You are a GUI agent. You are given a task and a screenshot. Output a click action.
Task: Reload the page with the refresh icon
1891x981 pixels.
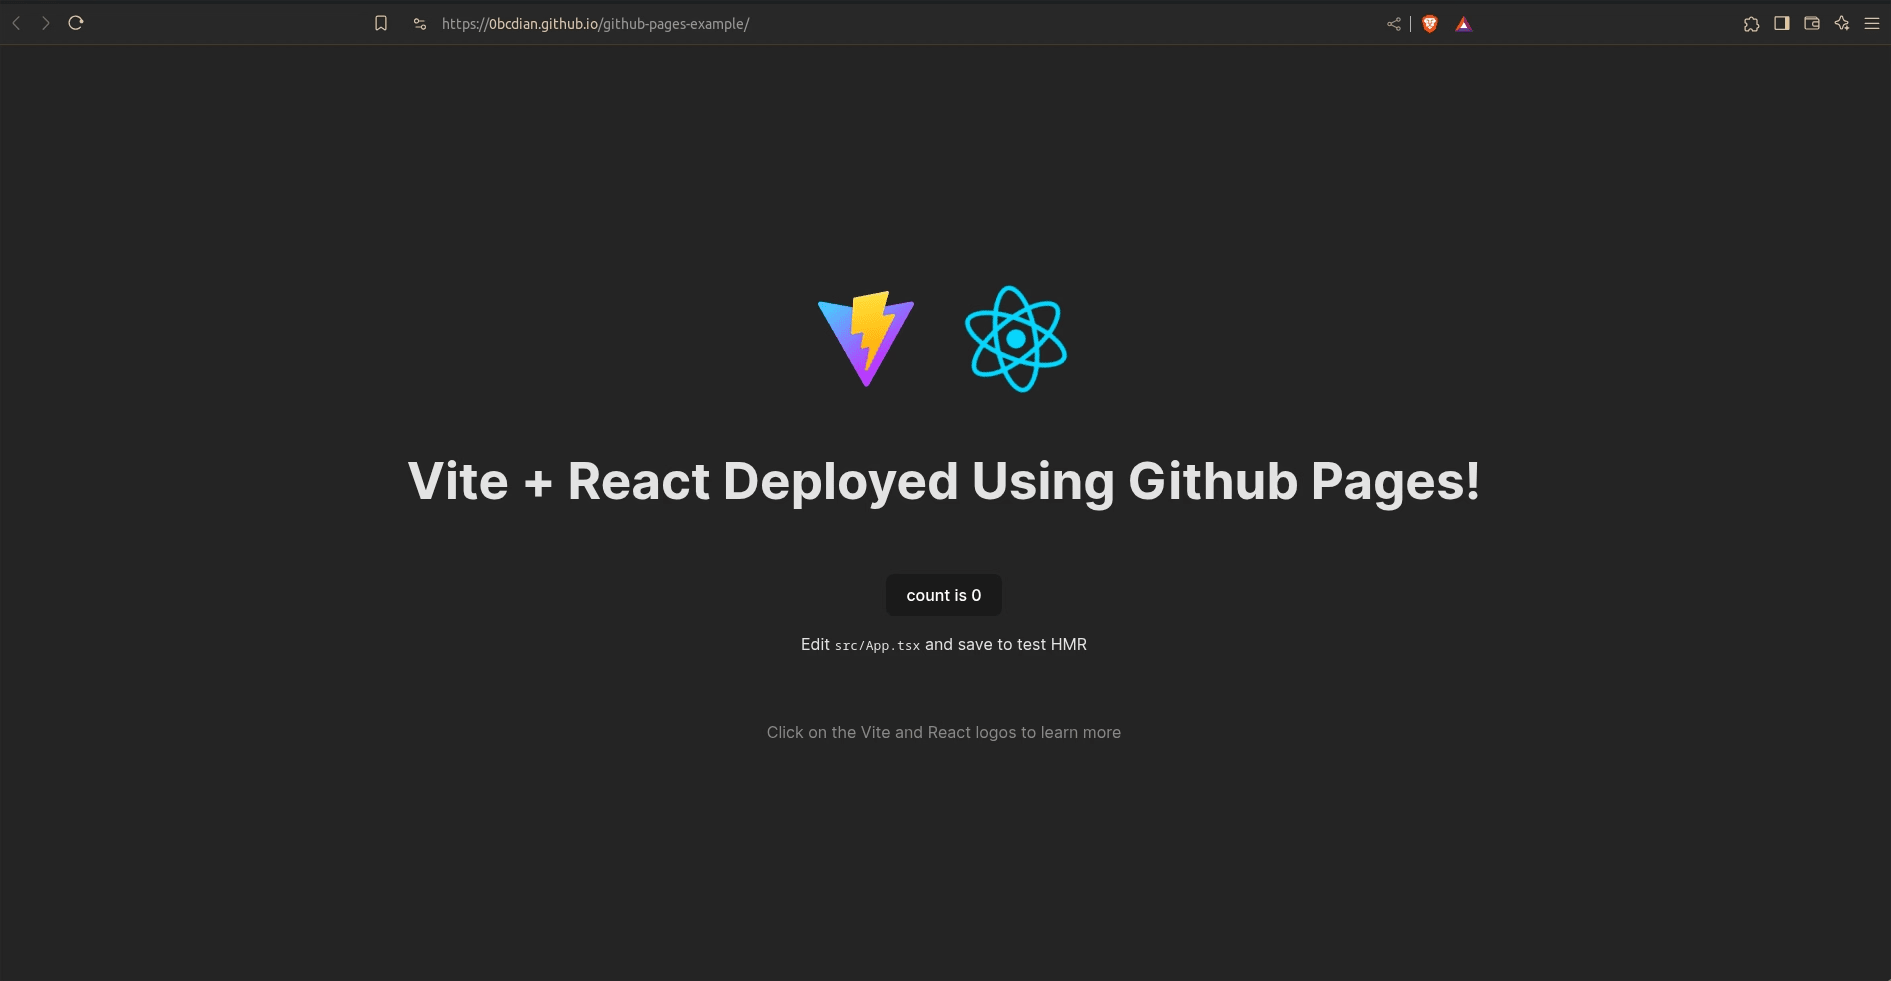click(x=76, y=23)
